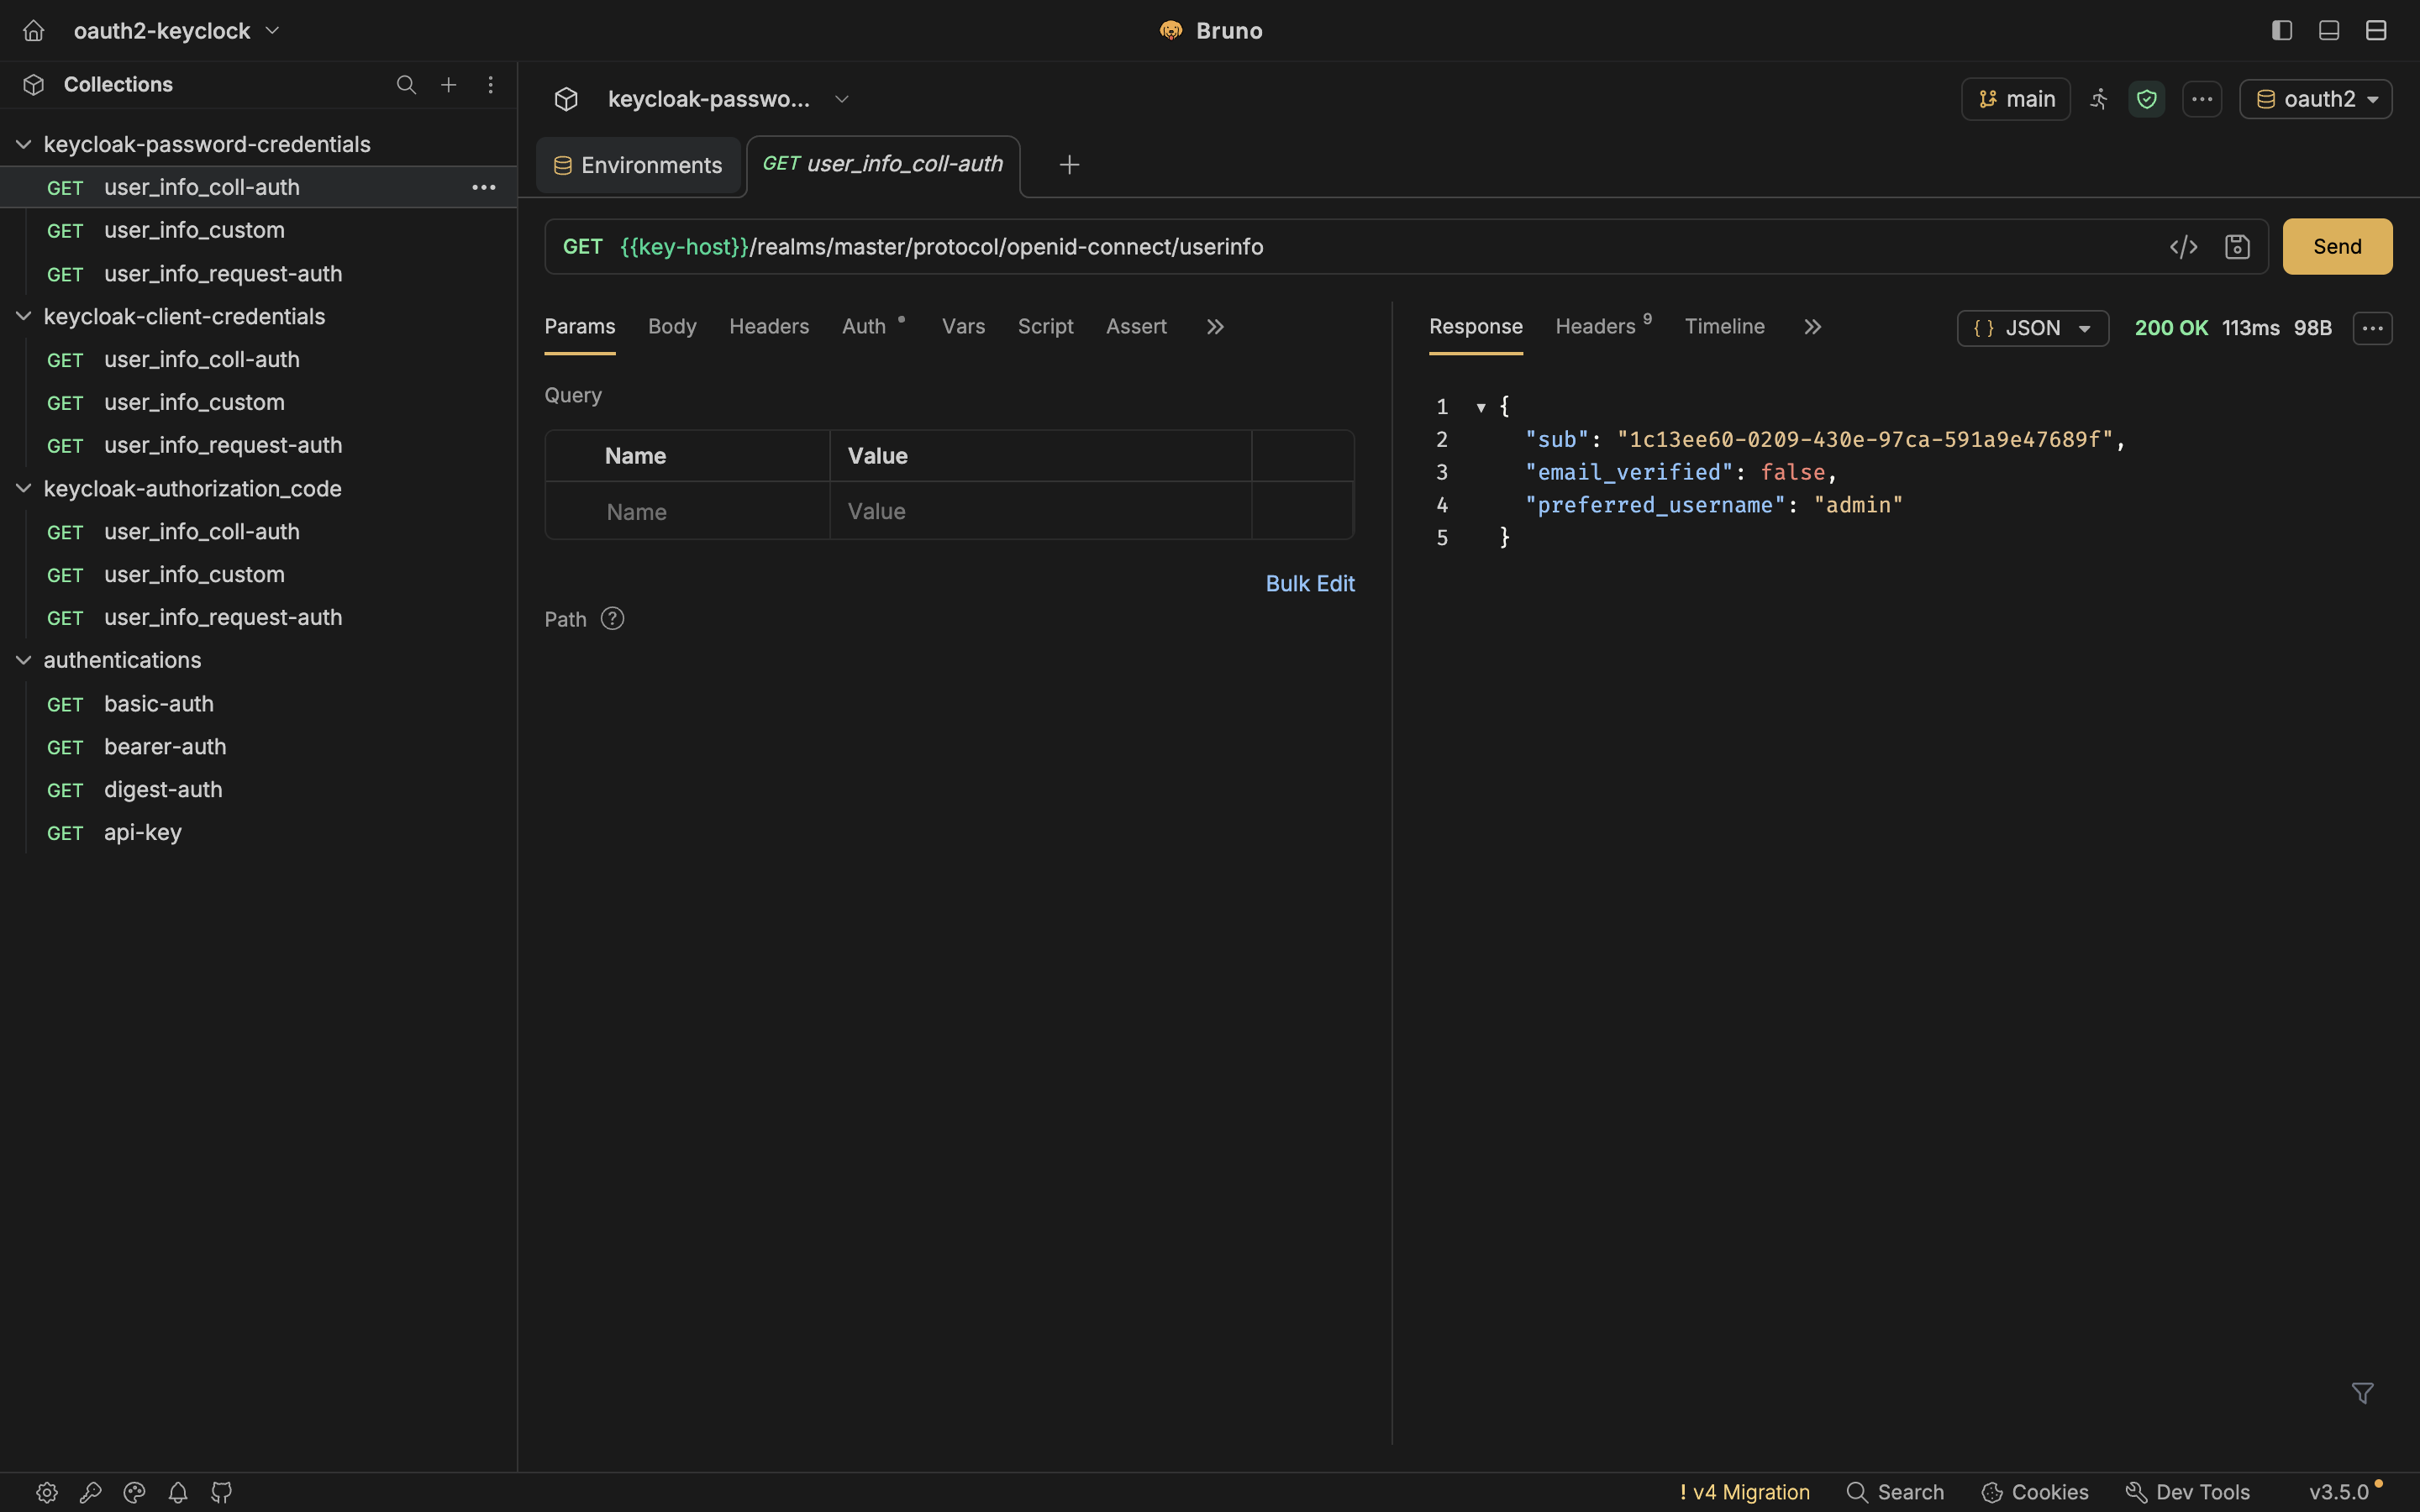Open the theme palette icon

[x=134, y=1492]
